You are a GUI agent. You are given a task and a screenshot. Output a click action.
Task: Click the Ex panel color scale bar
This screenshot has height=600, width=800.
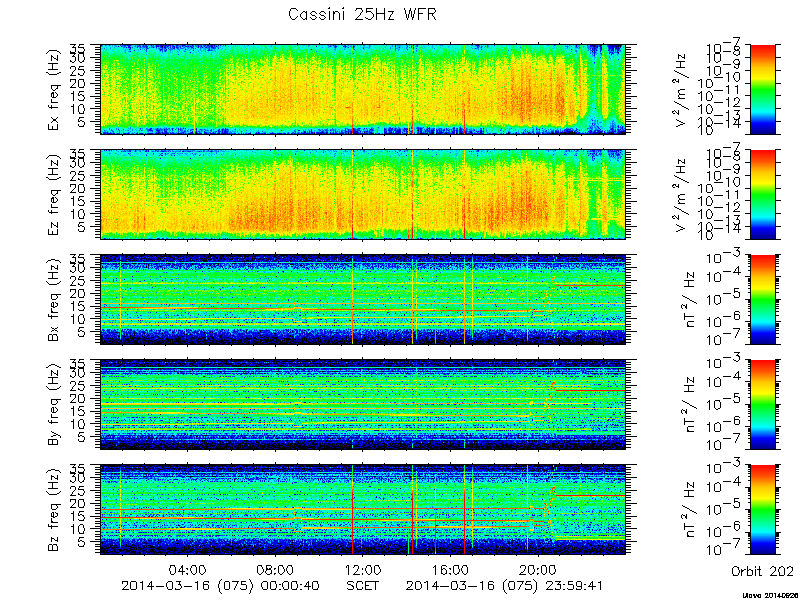[762, 89]
